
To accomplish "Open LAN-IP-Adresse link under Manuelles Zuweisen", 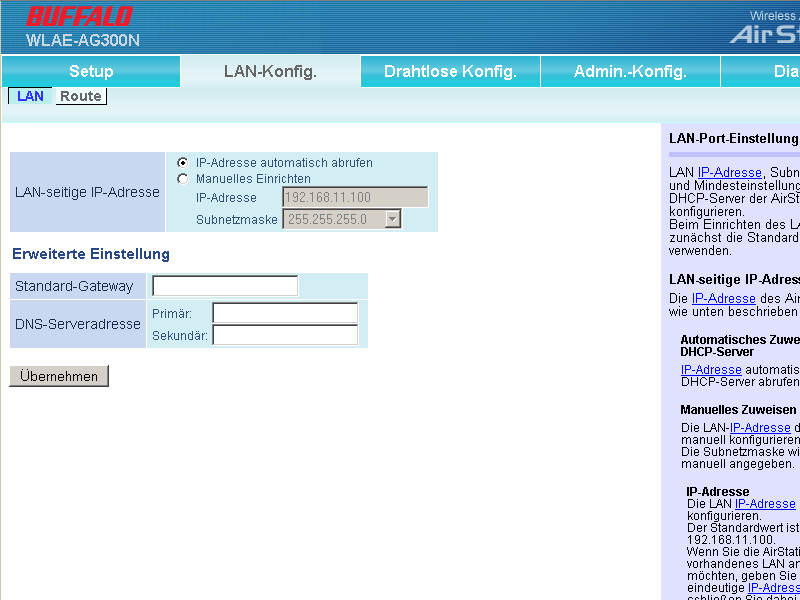I will 760,428.
